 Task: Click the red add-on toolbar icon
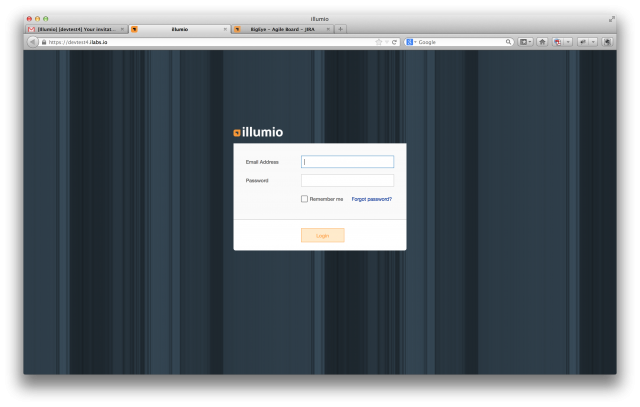pos(558,42)
